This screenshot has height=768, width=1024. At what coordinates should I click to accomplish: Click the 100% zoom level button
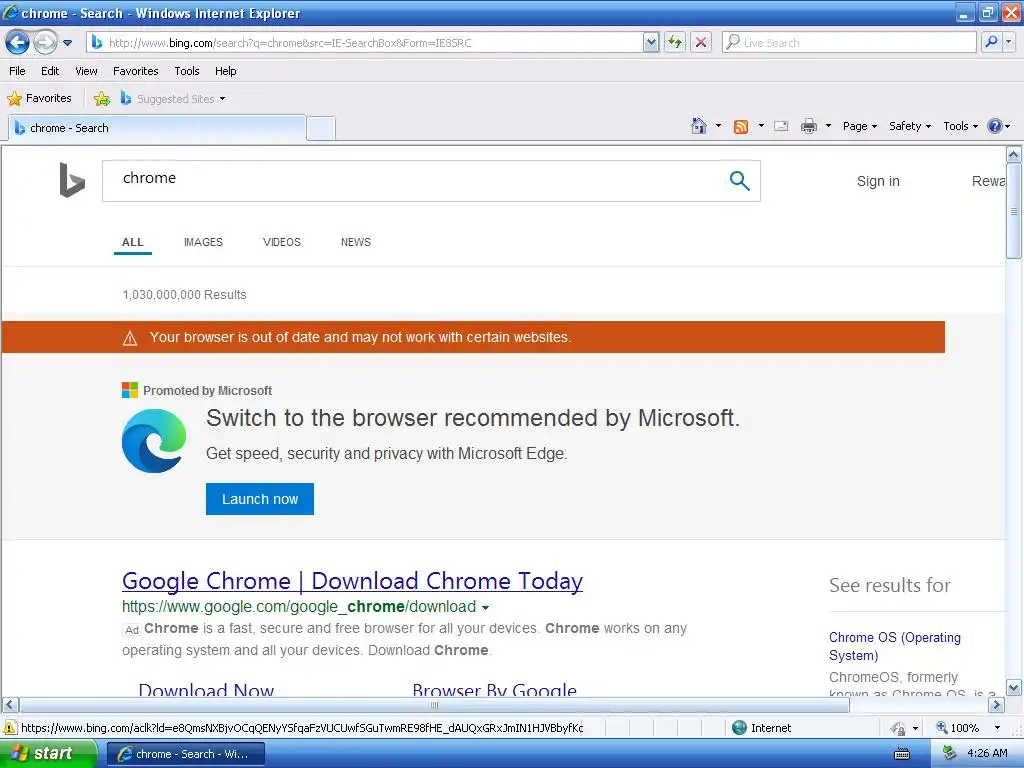point(958,728)
